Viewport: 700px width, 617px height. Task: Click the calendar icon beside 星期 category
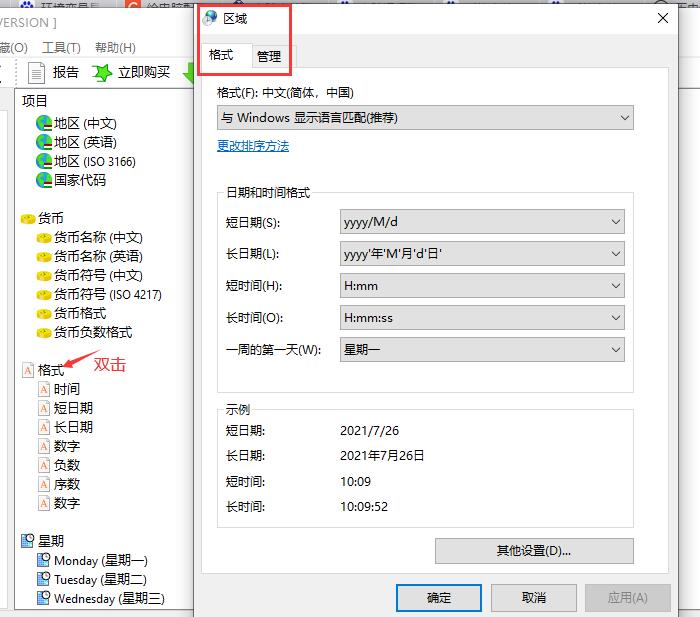point(28,541)
